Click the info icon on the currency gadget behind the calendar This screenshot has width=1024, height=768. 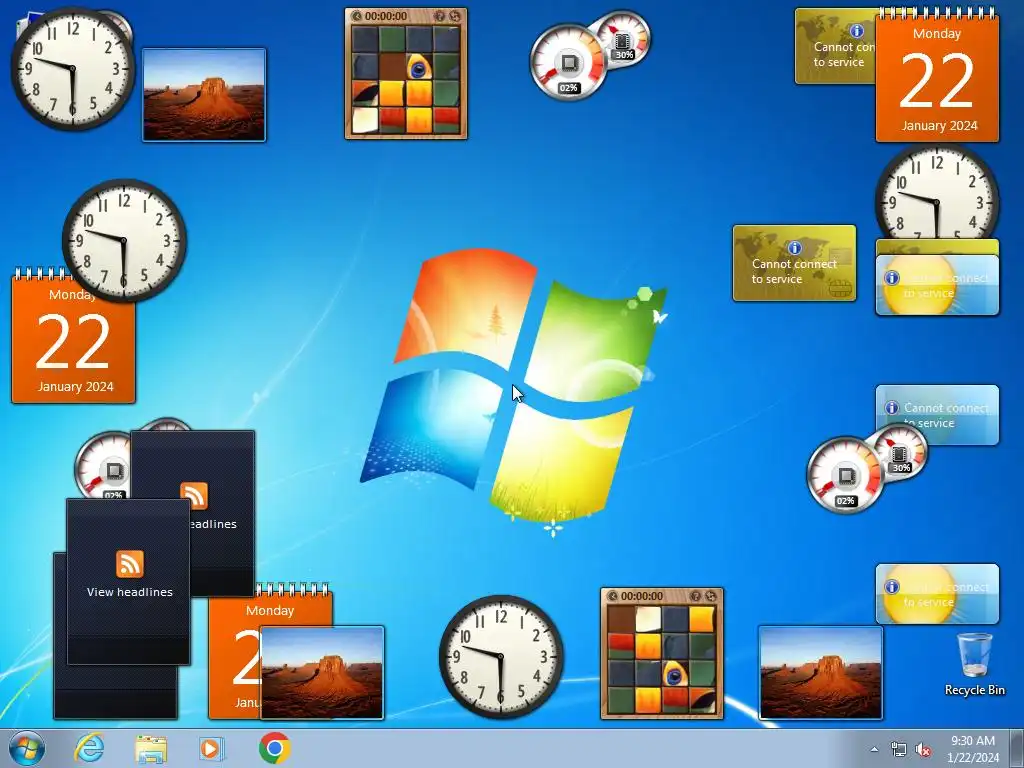click(x=856, y=31)
